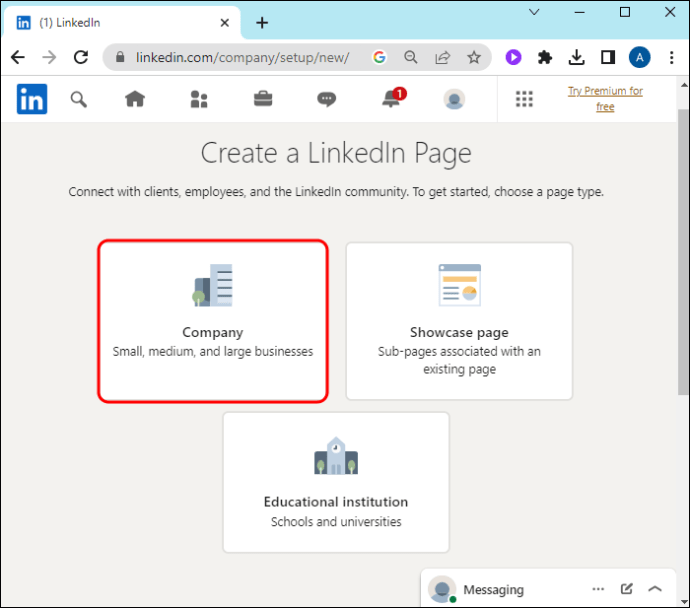Open Notifications bell icon
Screen dimensions: 690x608
coord(391,99)
